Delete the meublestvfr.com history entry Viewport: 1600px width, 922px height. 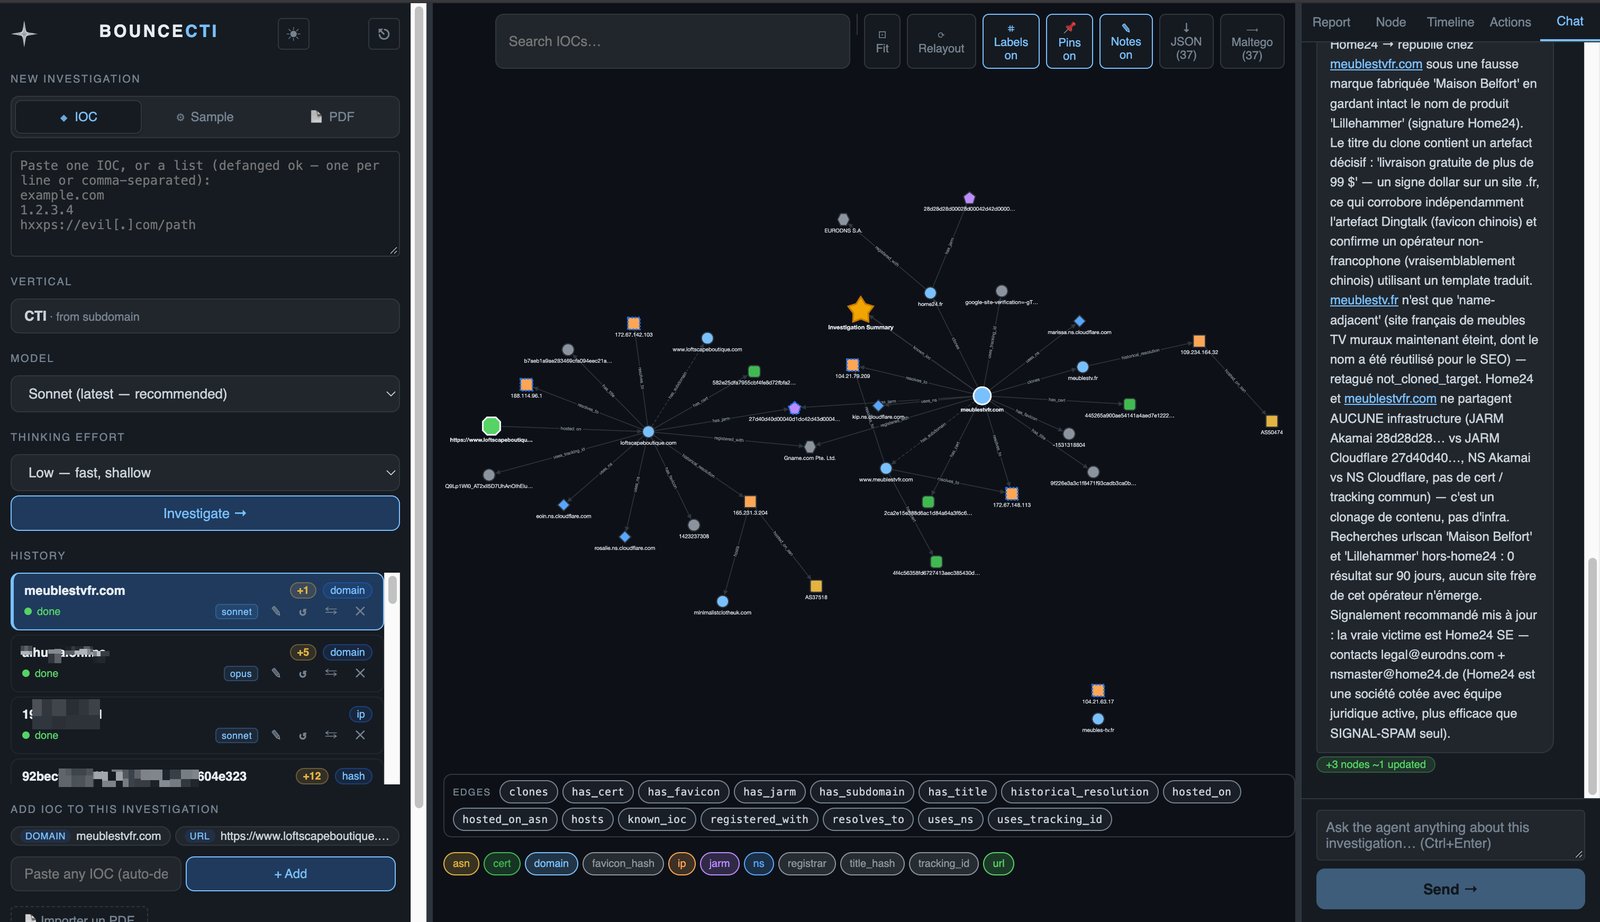[x=360, y=611]
